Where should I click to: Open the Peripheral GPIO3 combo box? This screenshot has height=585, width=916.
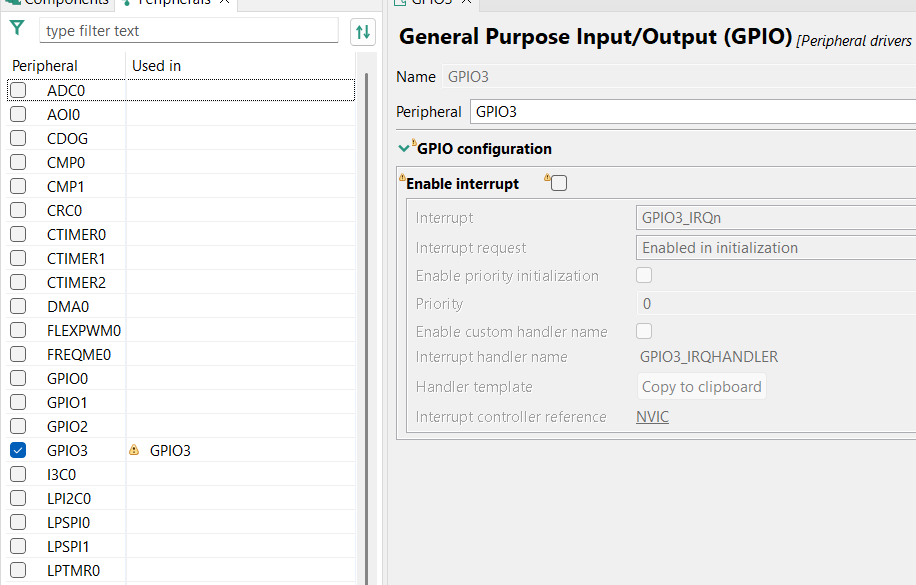point(692,112)
